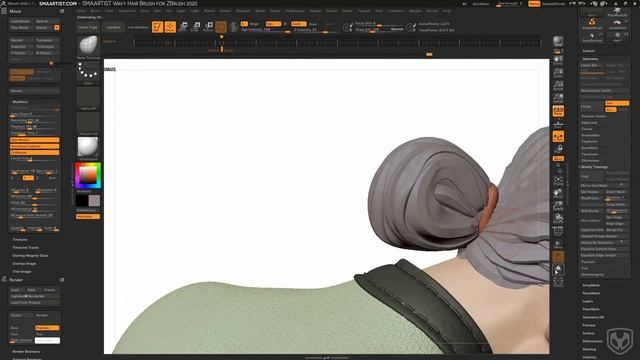Expand the Timeline section

click(20, 240)
